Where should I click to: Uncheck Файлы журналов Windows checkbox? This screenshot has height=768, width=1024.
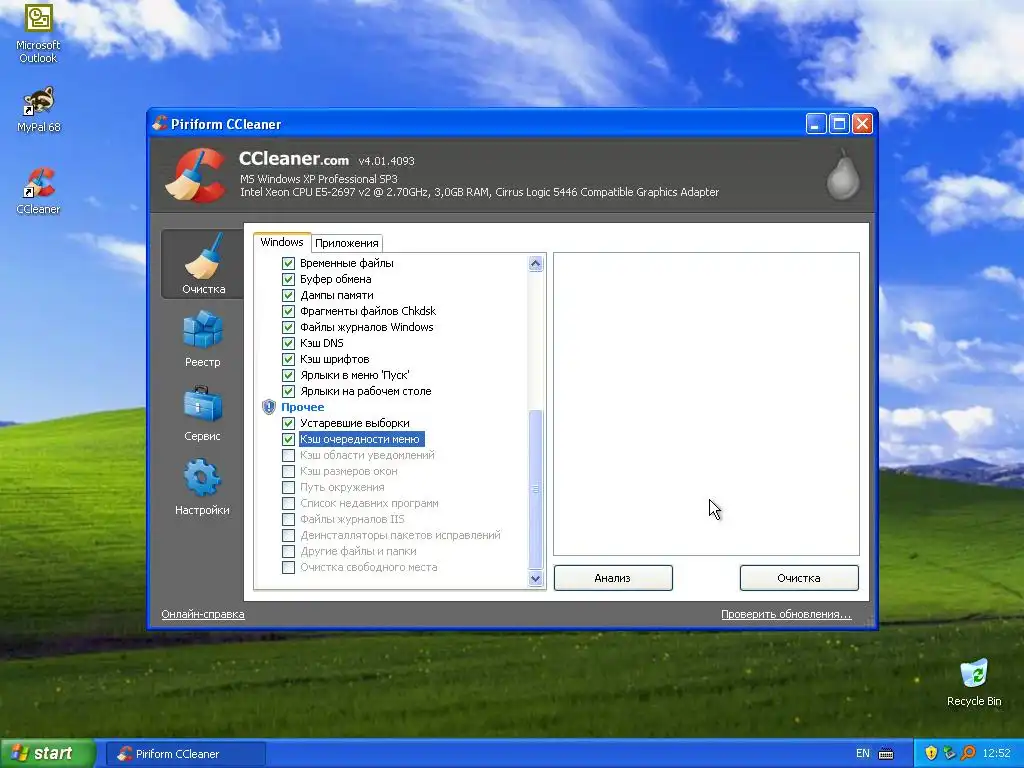(288, 327)
